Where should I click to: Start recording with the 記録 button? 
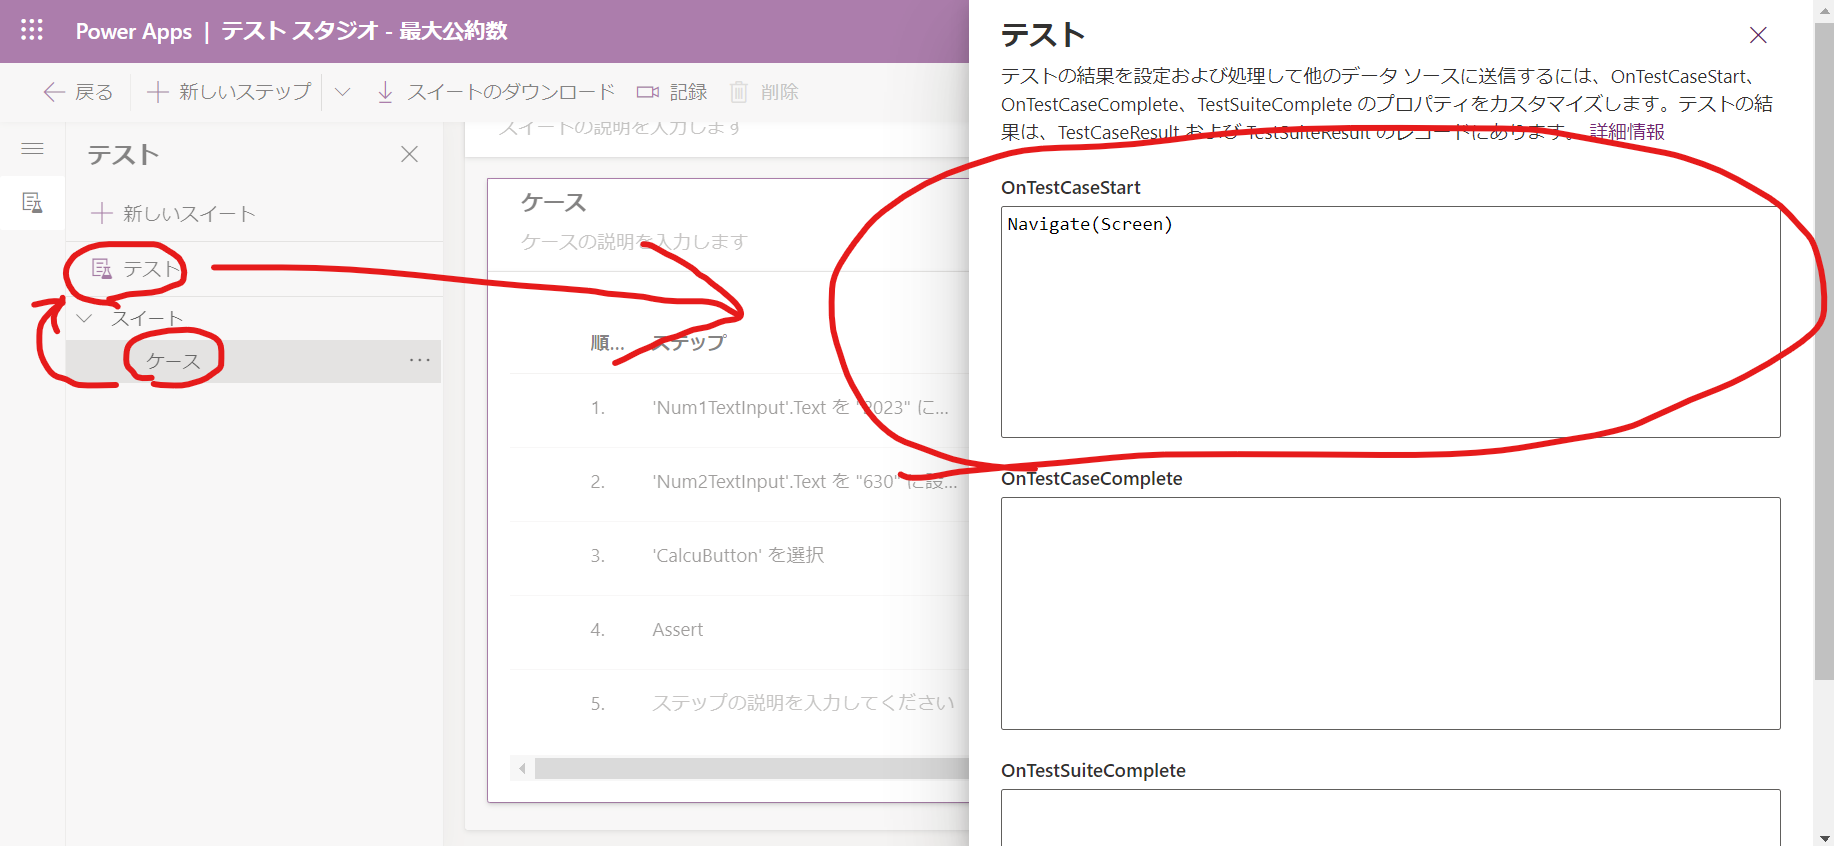click(672, 92)
